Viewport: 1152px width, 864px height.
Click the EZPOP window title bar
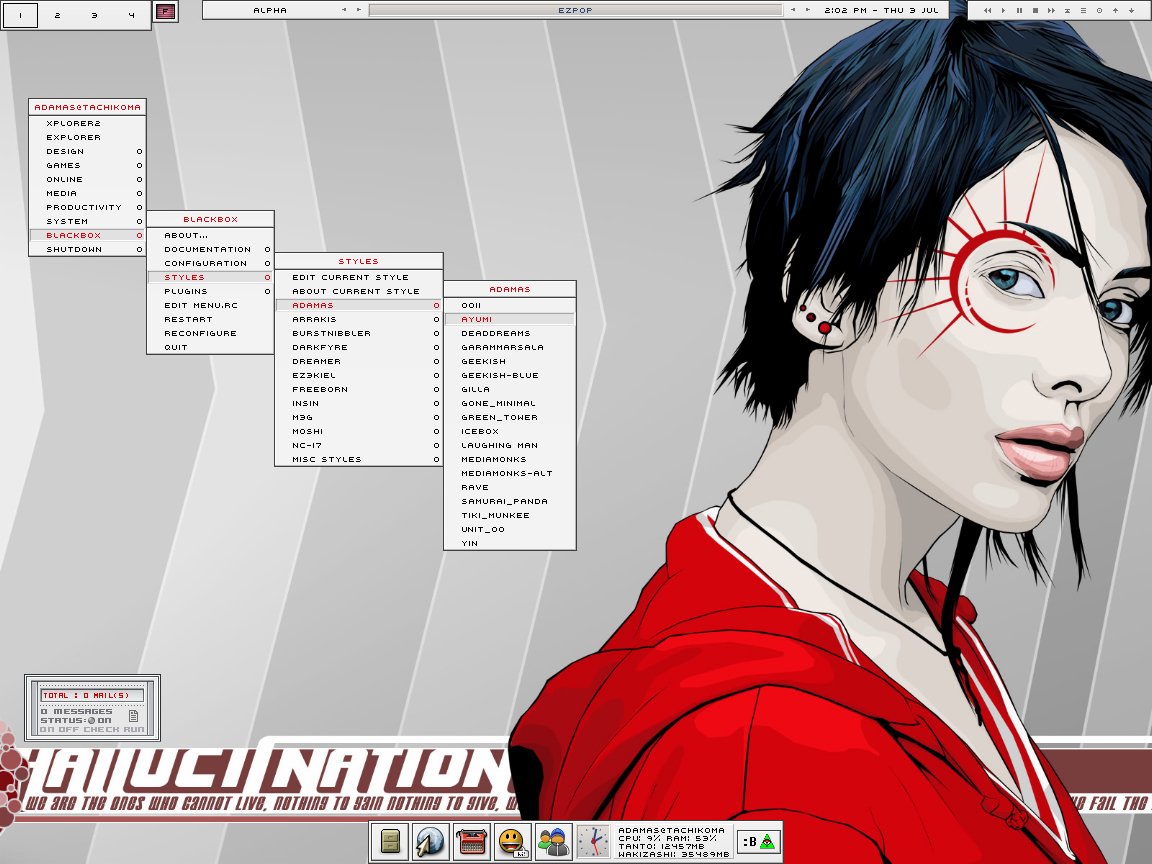tap(575, 10)
